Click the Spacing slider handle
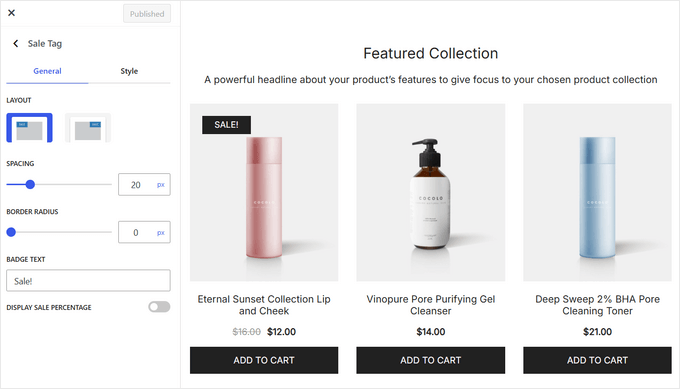Image resolution: width=680 pixels, height=389 pixels. pyautogui.click(x=30, y=184)
